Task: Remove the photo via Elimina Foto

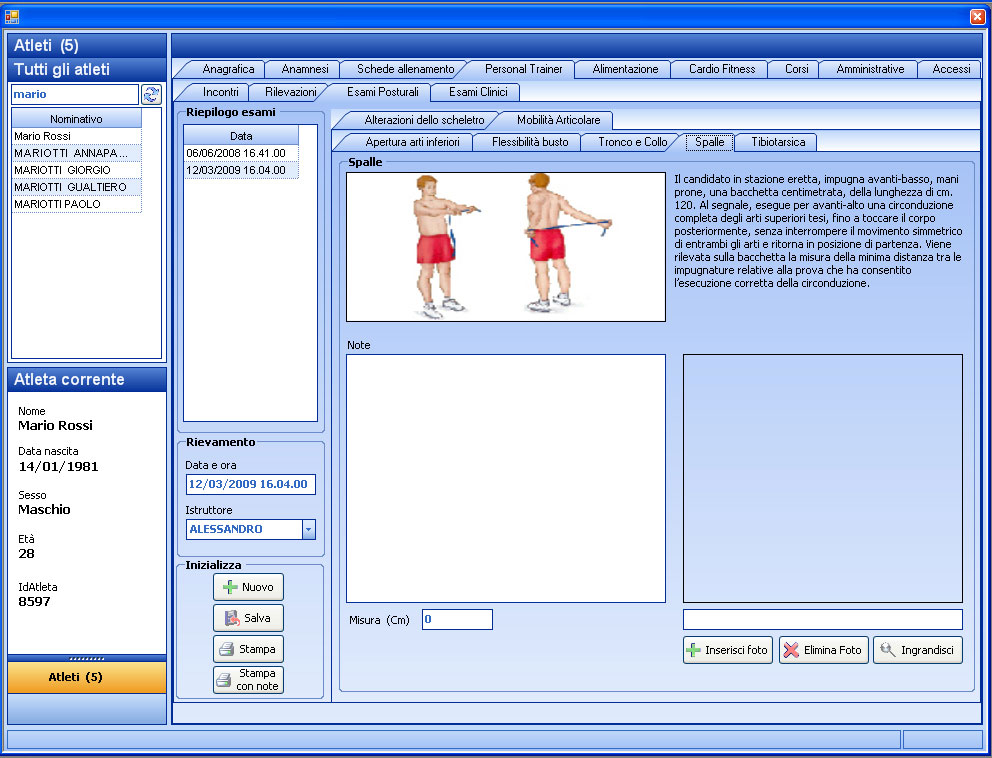Action: pos(823,650)
